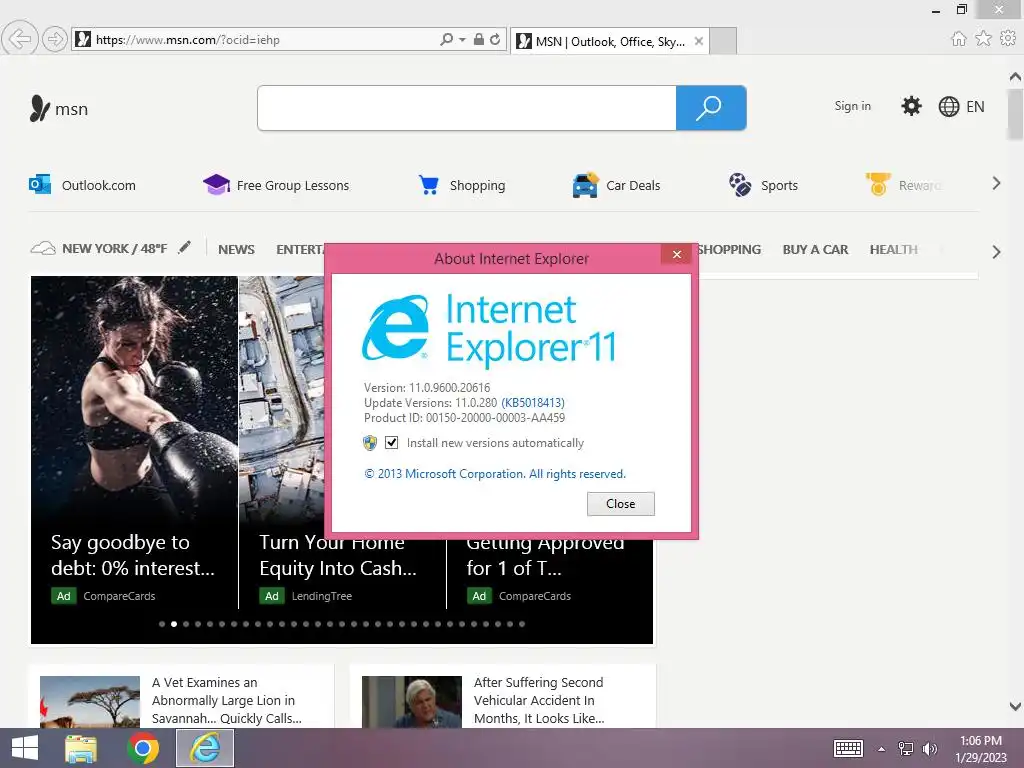1024x768 pixels.
Task: Open the NEWS category
Action: pos(236,249)
